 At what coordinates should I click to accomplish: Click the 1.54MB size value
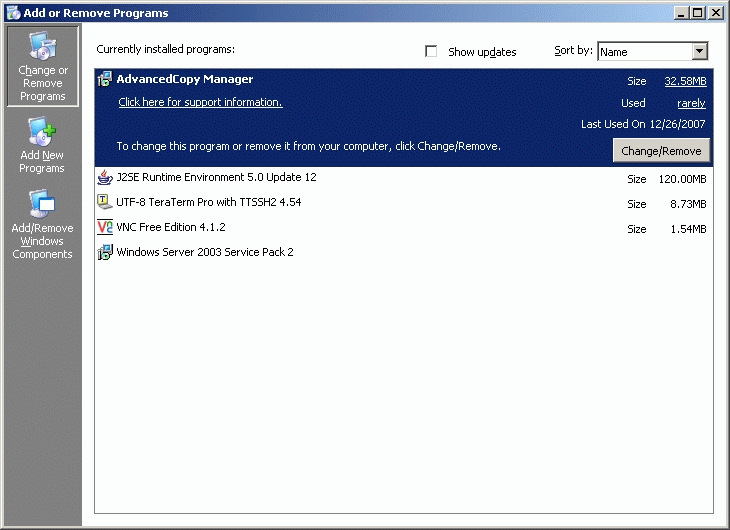tap(688, 229)
